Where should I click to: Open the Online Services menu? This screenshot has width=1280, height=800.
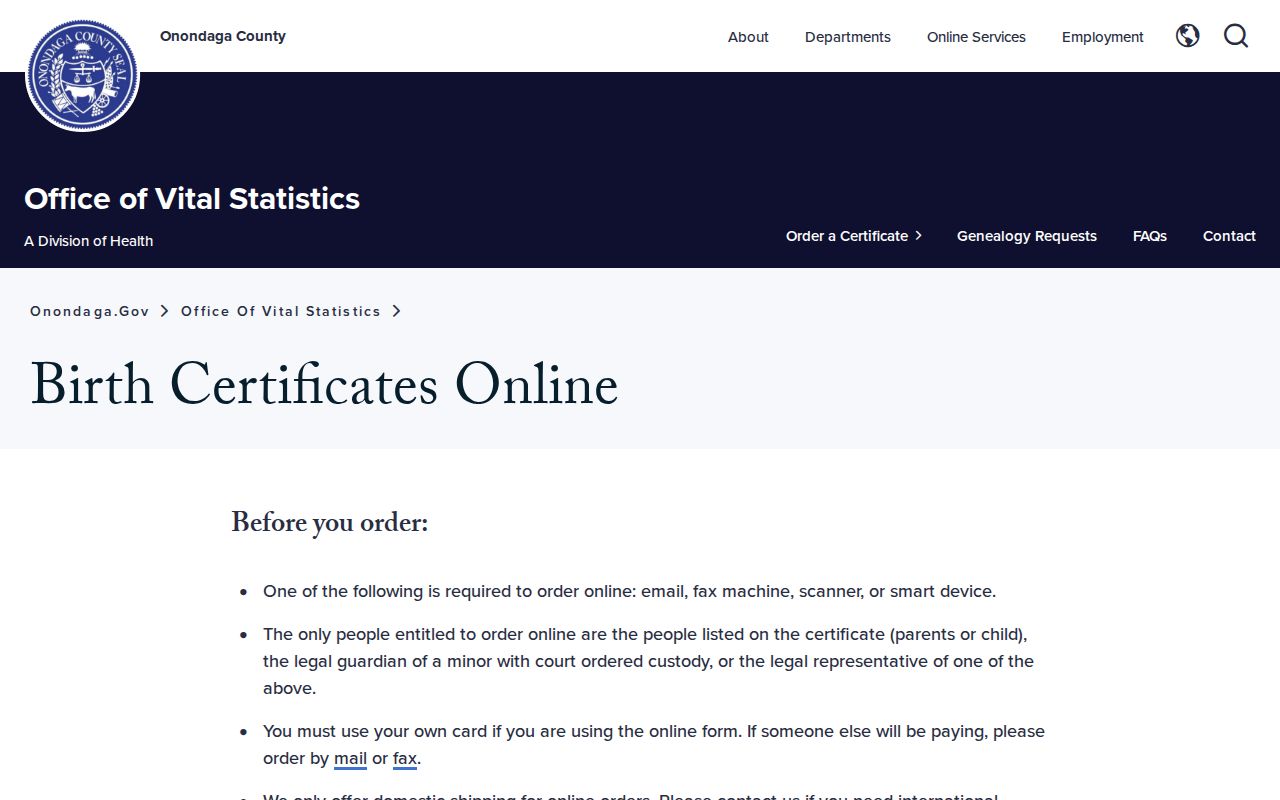976,37
